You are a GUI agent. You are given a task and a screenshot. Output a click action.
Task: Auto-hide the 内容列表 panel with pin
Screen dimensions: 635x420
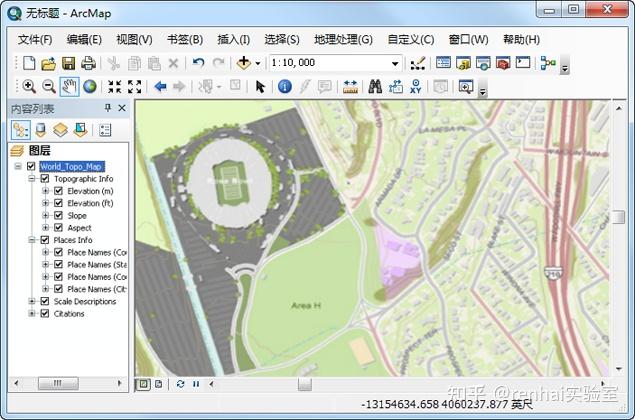[108, 108]
